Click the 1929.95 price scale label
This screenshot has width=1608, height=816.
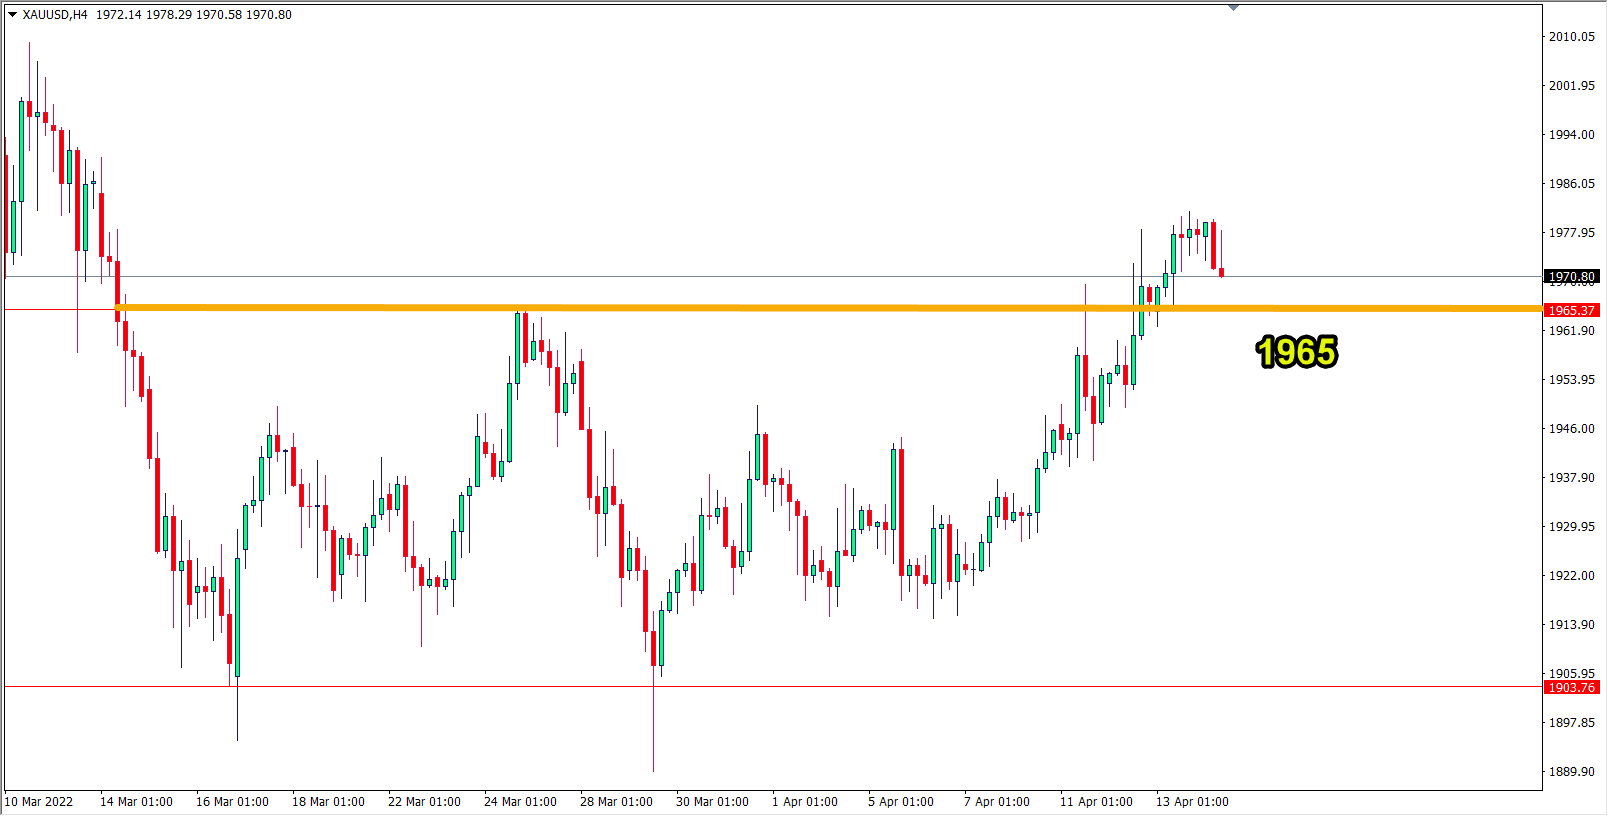(1571, 527)
